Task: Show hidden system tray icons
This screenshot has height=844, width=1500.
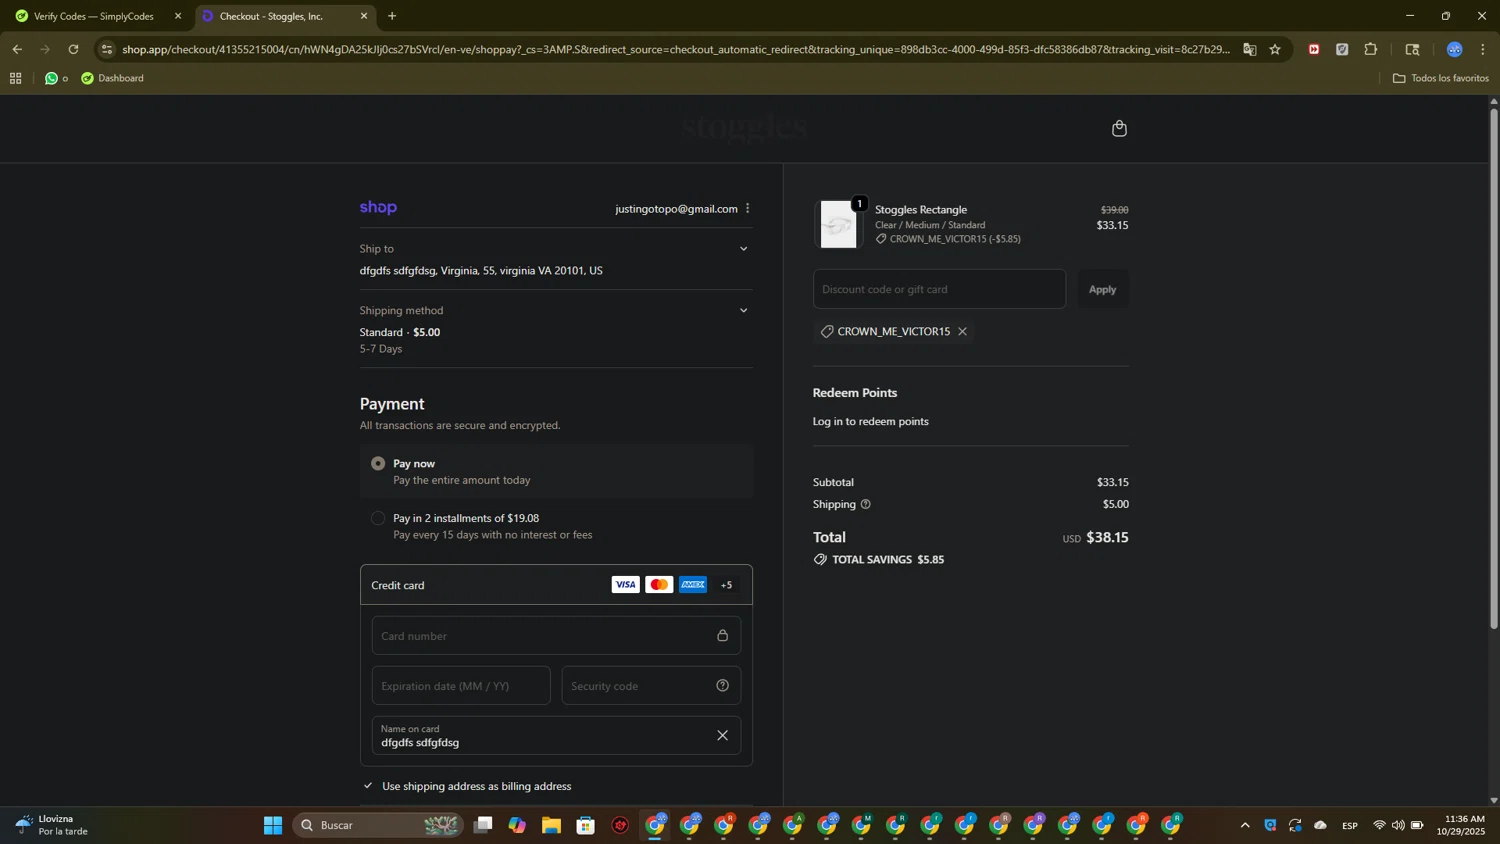Action: coord(1245,825)
